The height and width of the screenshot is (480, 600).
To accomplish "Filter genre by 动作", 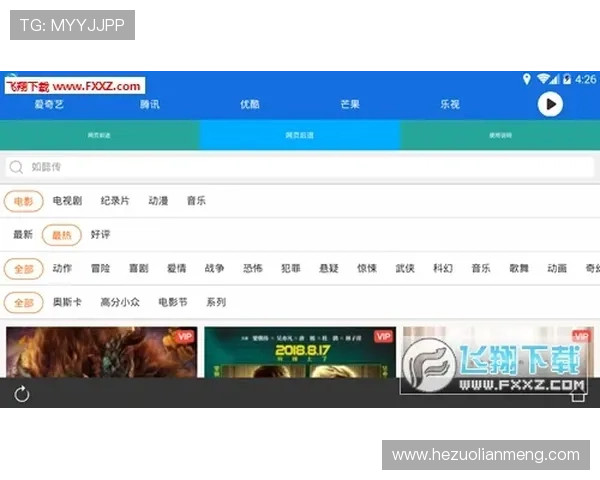I will click(62, 268).
